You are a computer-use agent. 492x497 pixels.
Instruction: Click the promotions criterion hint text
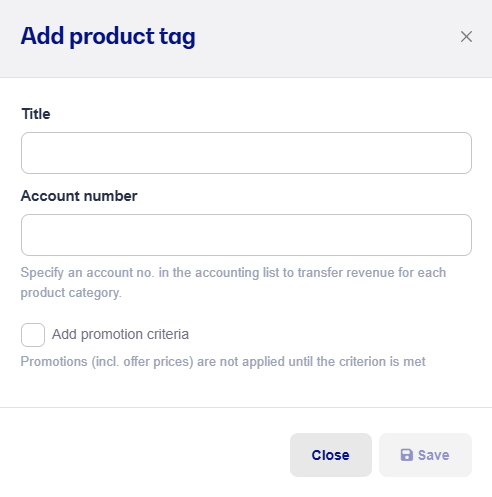(x=223, y=362)
